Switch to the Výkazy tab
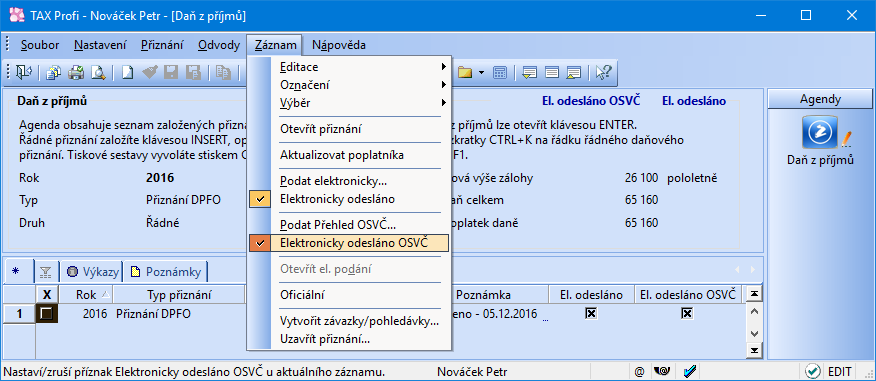 [93, 272]
